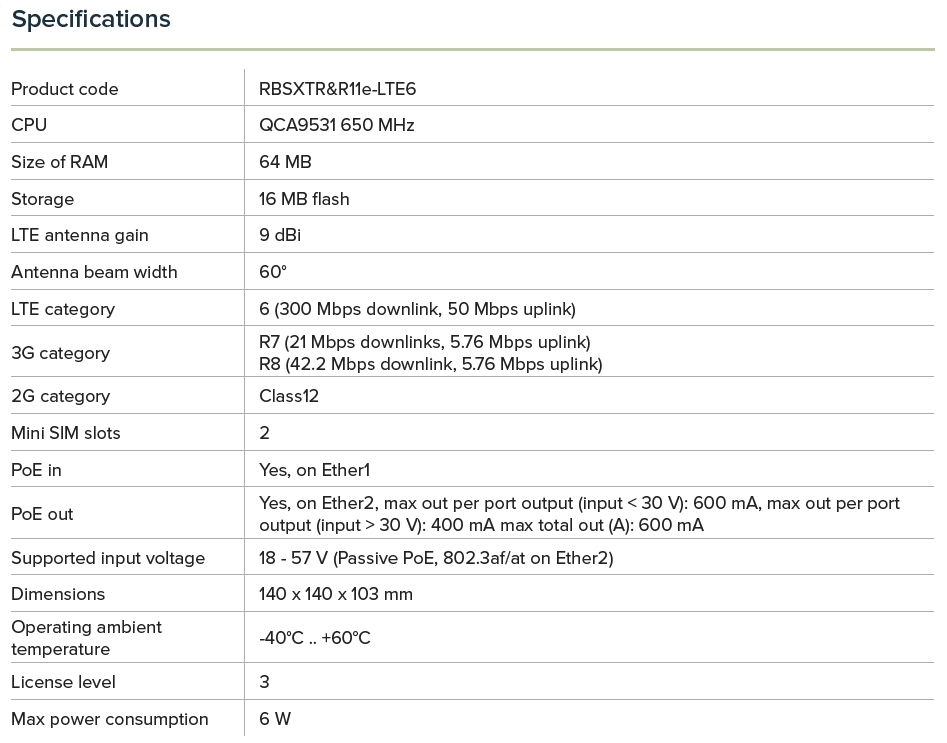Click the 9 dBi value

click(280, 235)
